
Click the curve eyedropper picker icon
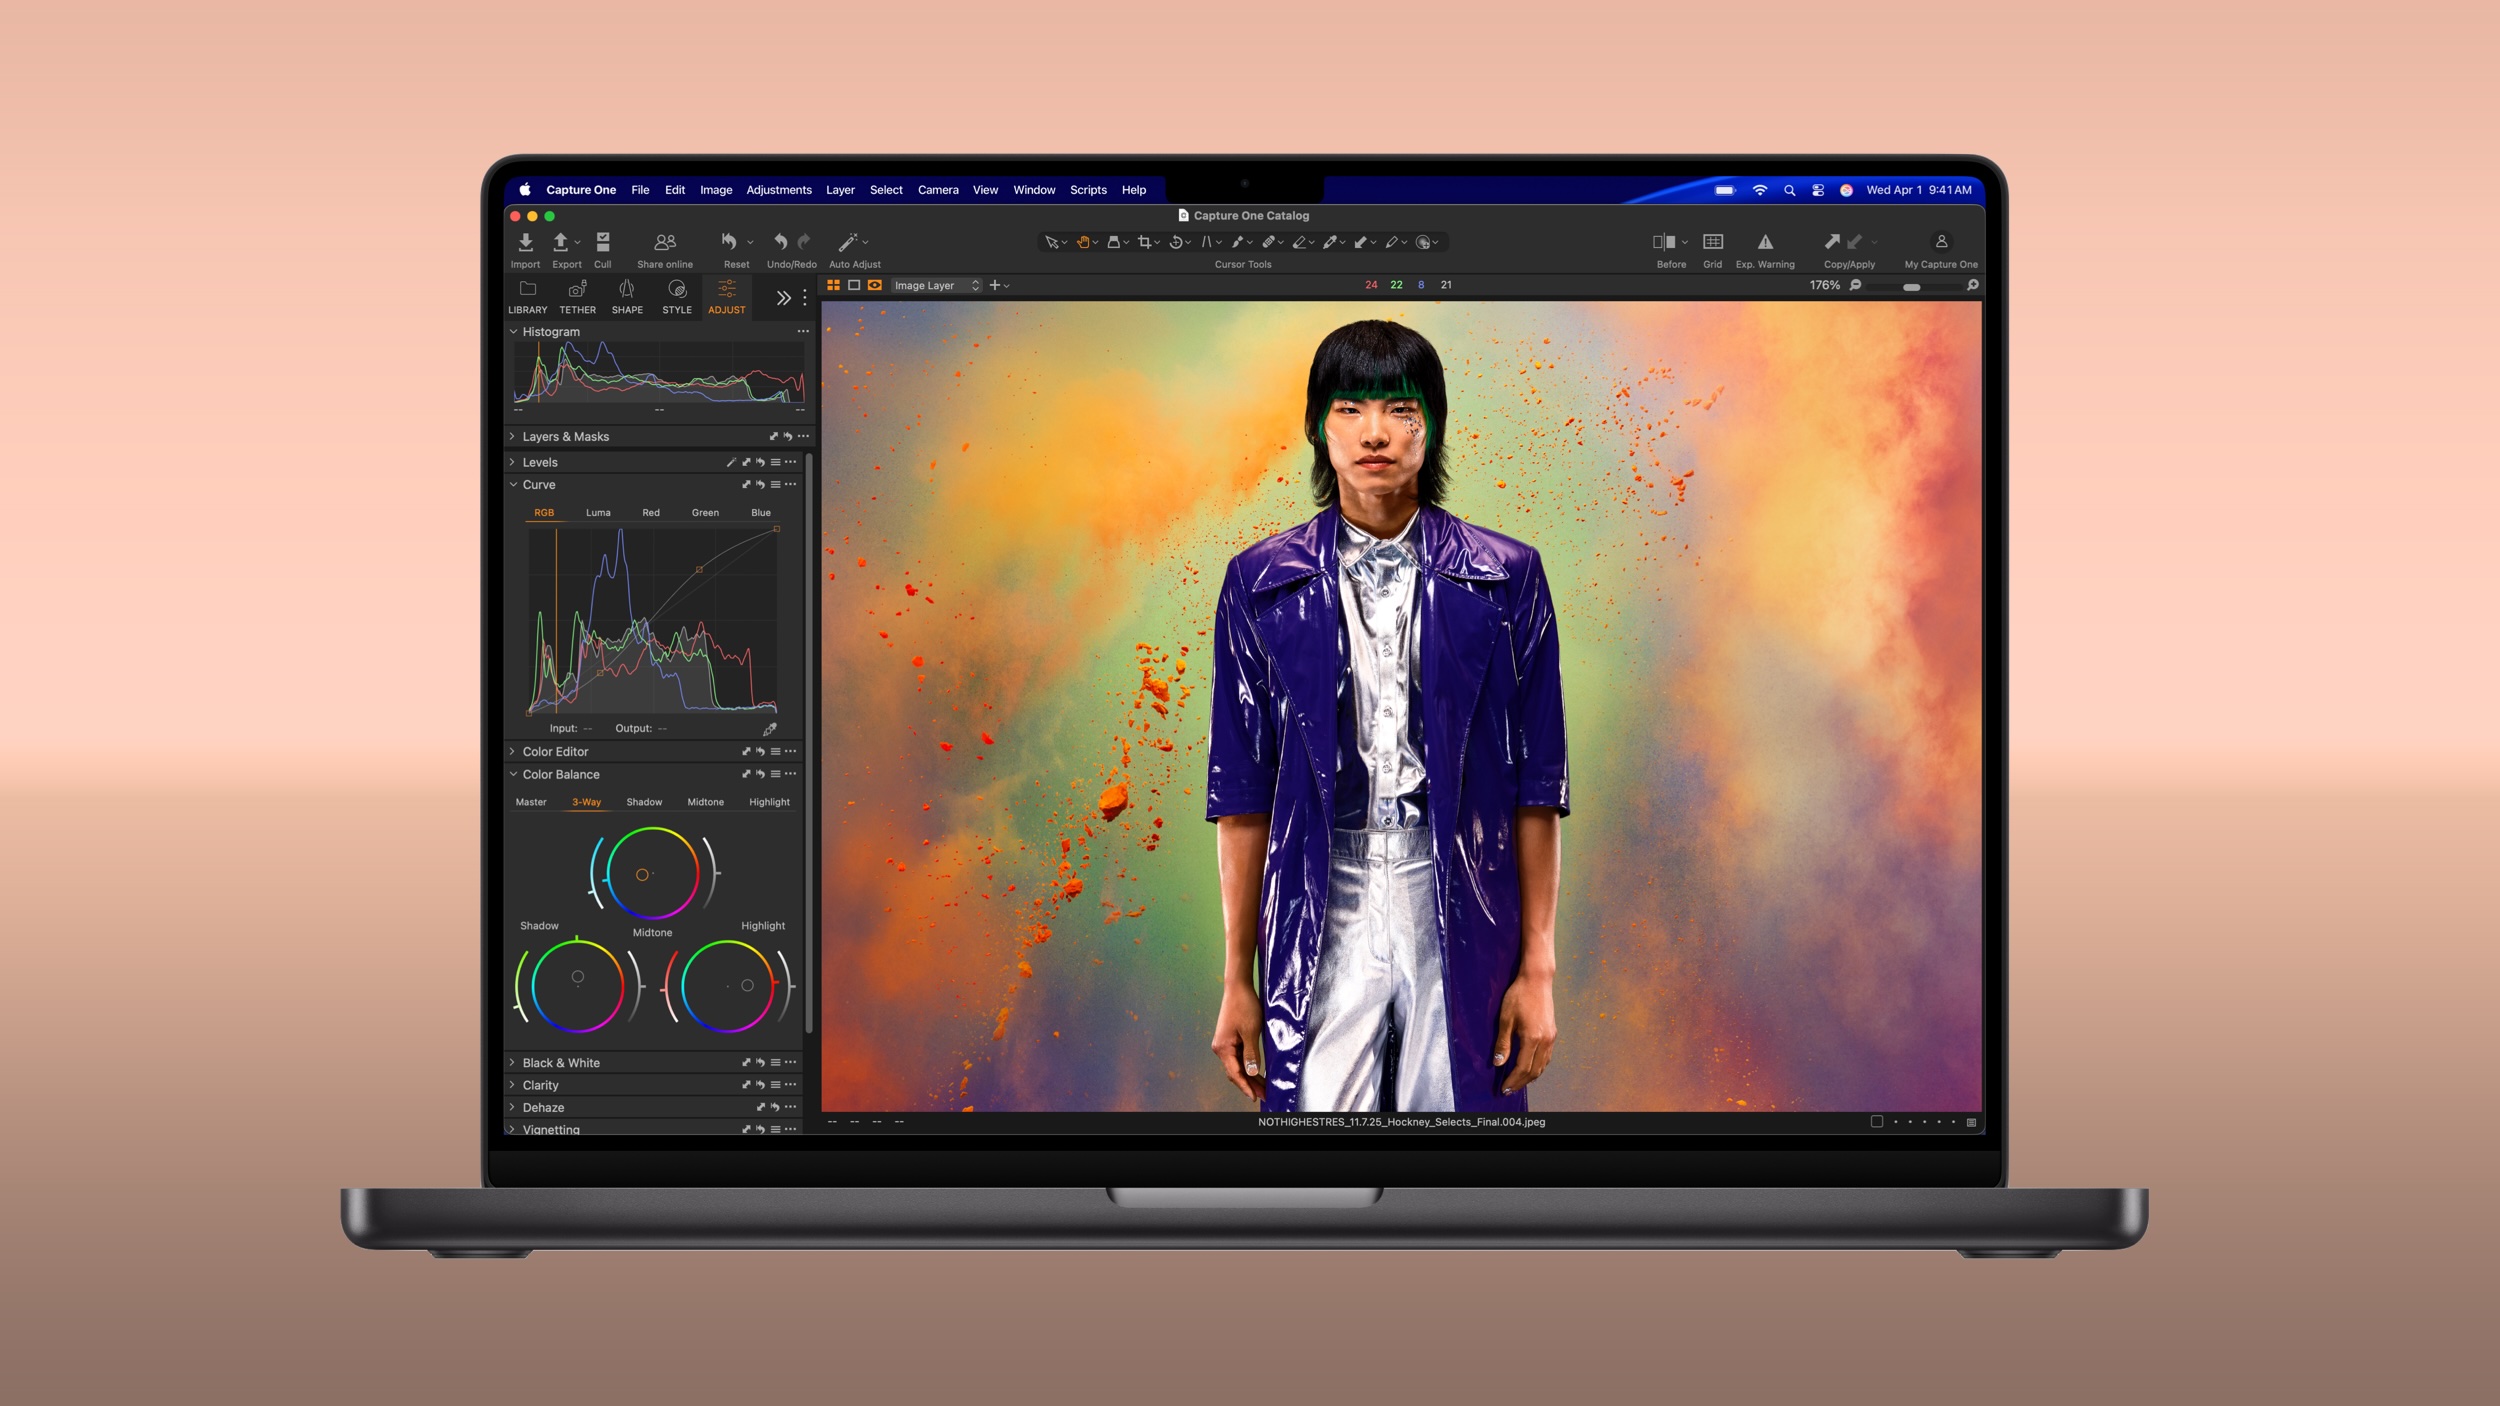(769, 729)
